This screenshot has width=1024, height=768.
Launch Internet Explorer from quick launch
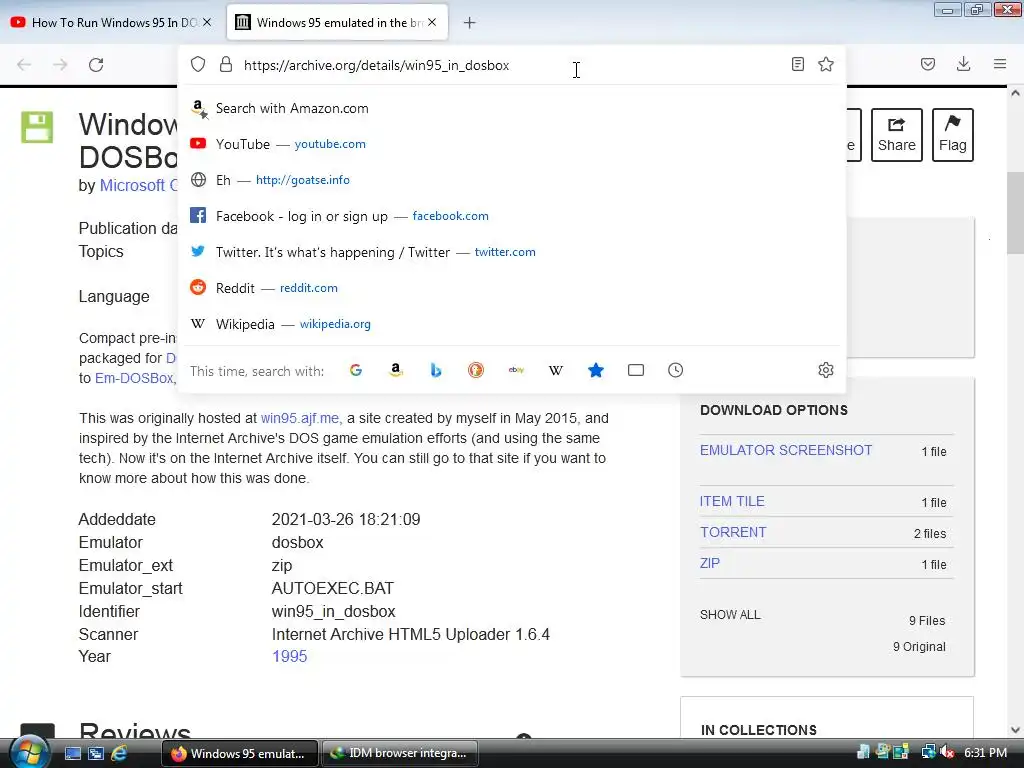[119, 753]
